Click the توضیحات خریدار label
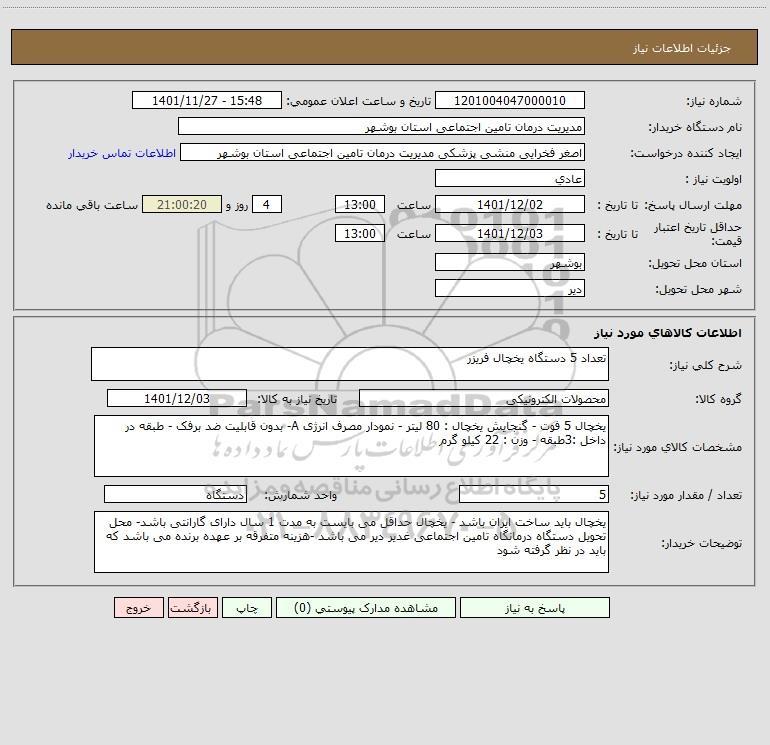770x745 pixels. [702, 544]
